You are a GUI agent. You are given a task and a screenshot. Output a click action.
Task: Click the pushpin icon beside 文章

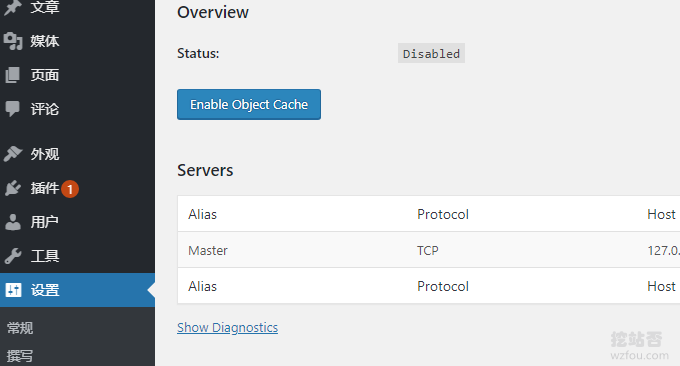13,7
